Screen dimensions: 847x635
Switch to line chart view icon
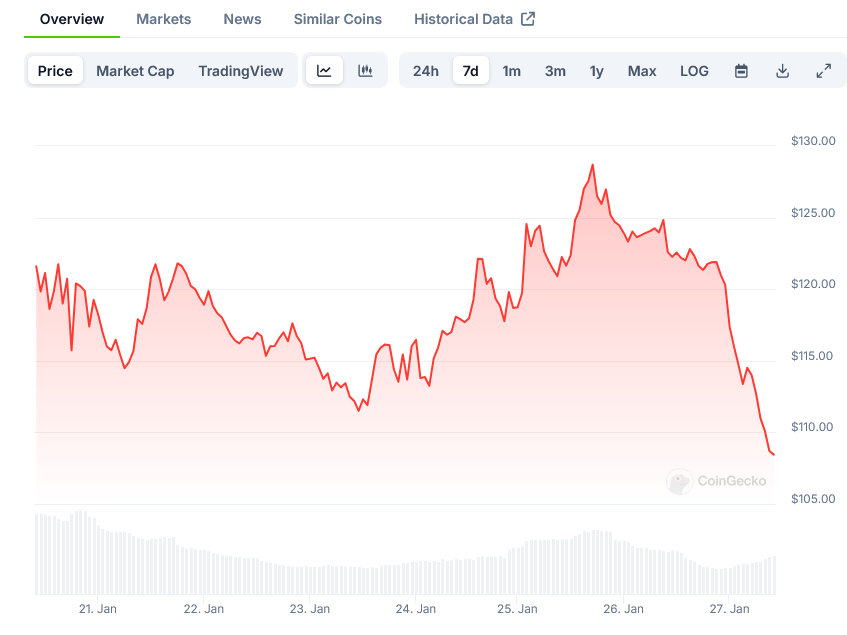324,71
